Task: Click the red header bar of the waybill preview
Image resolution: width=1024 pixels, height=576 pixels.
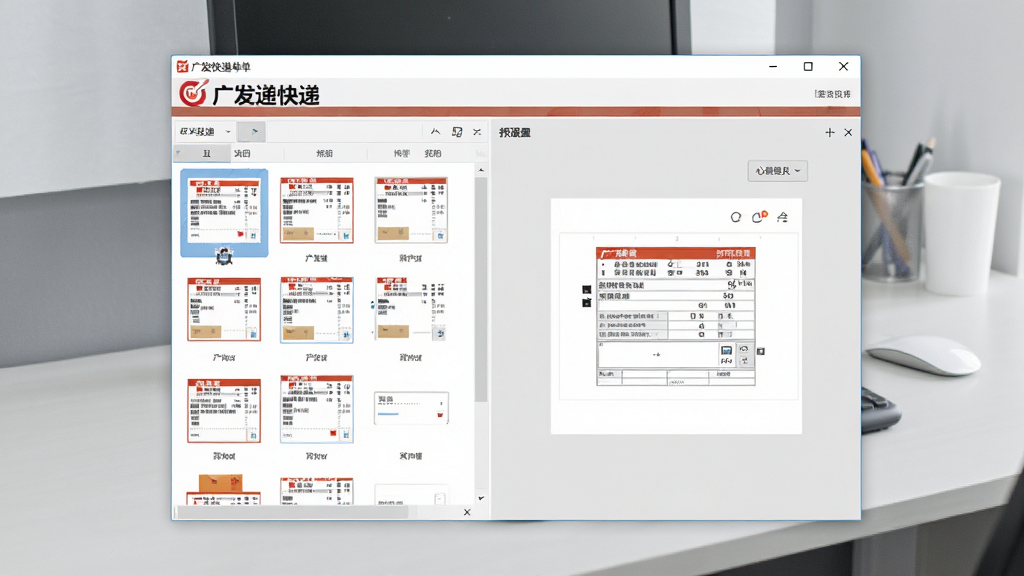Action: 676,253
